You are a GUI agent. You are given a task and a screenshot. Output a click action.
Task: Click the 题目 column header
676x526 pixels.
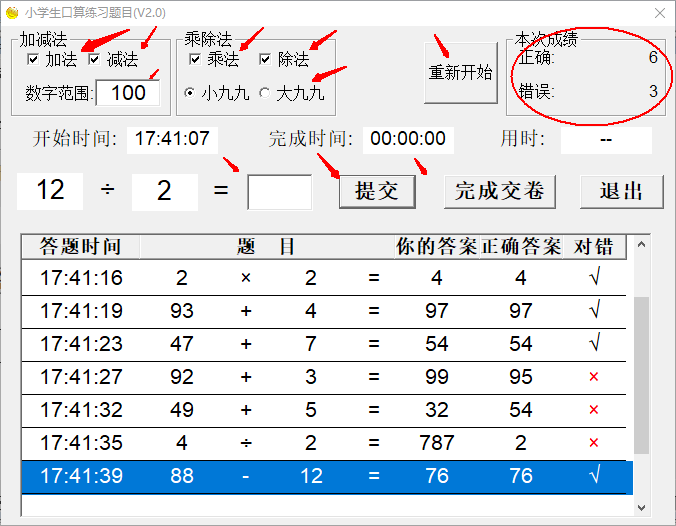(266, 247)
